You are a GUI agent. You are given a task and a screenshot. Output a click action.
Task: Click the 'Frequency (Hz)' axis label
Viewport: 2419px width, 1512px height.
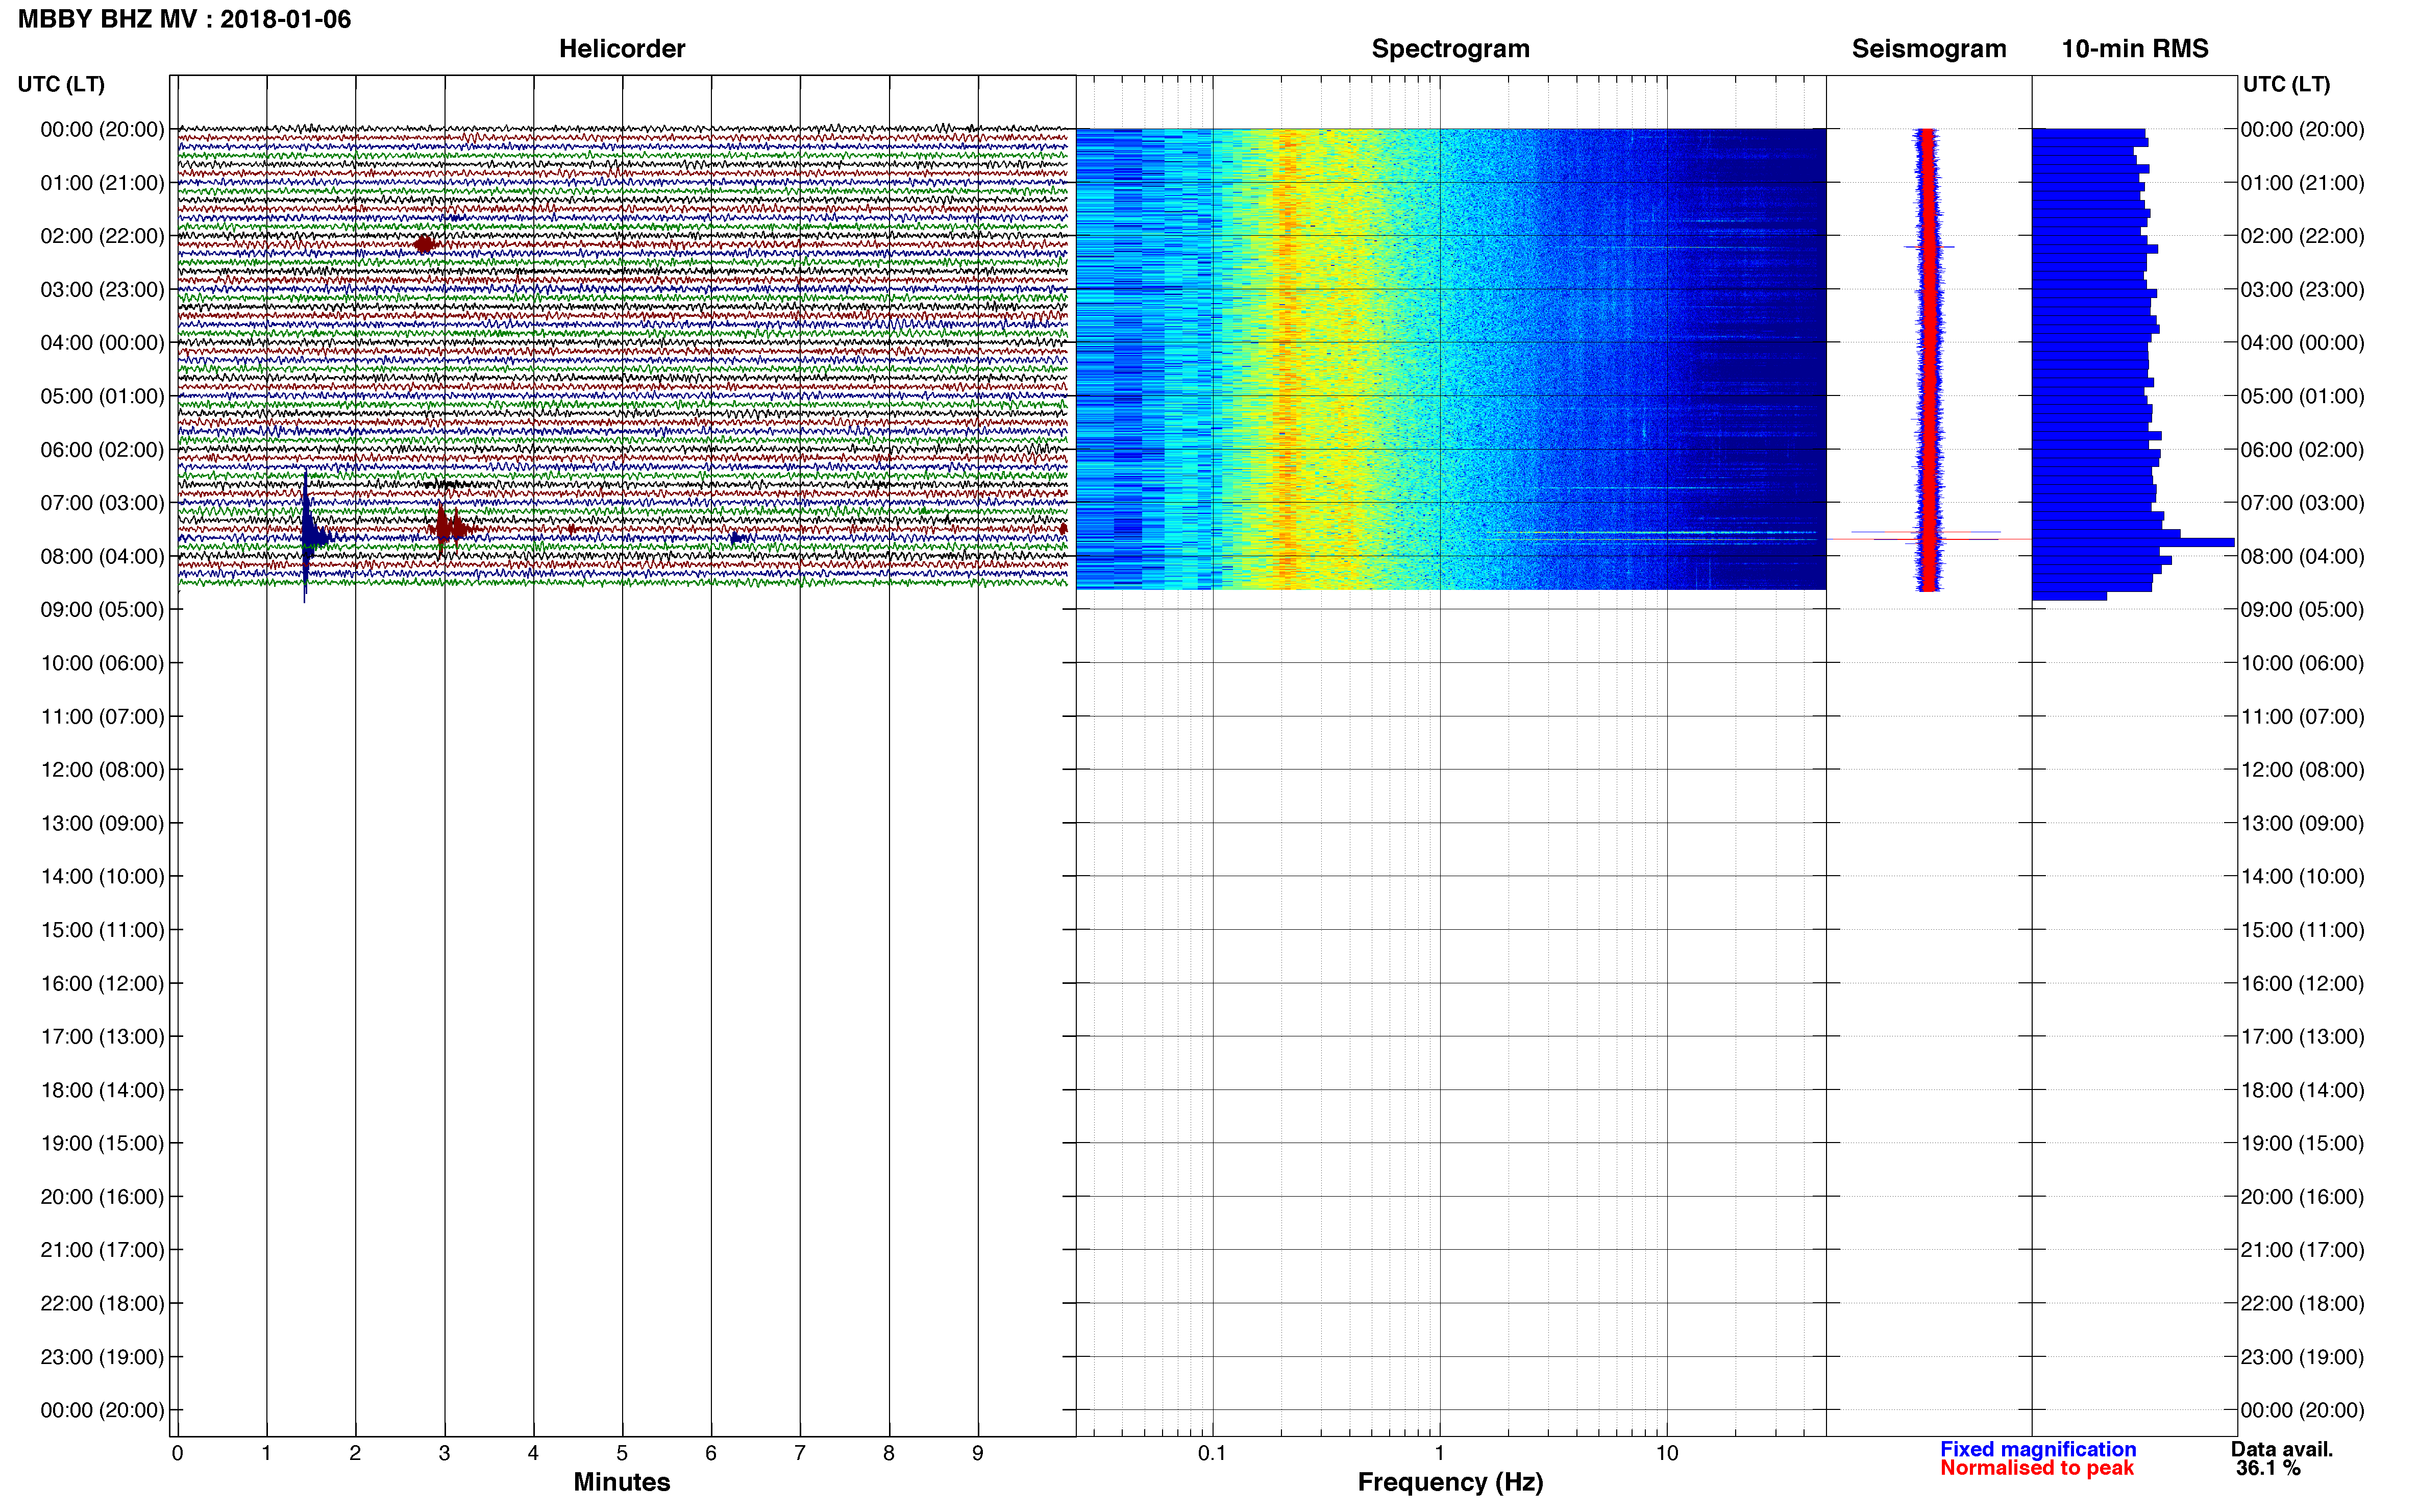click(1450, 1482)
